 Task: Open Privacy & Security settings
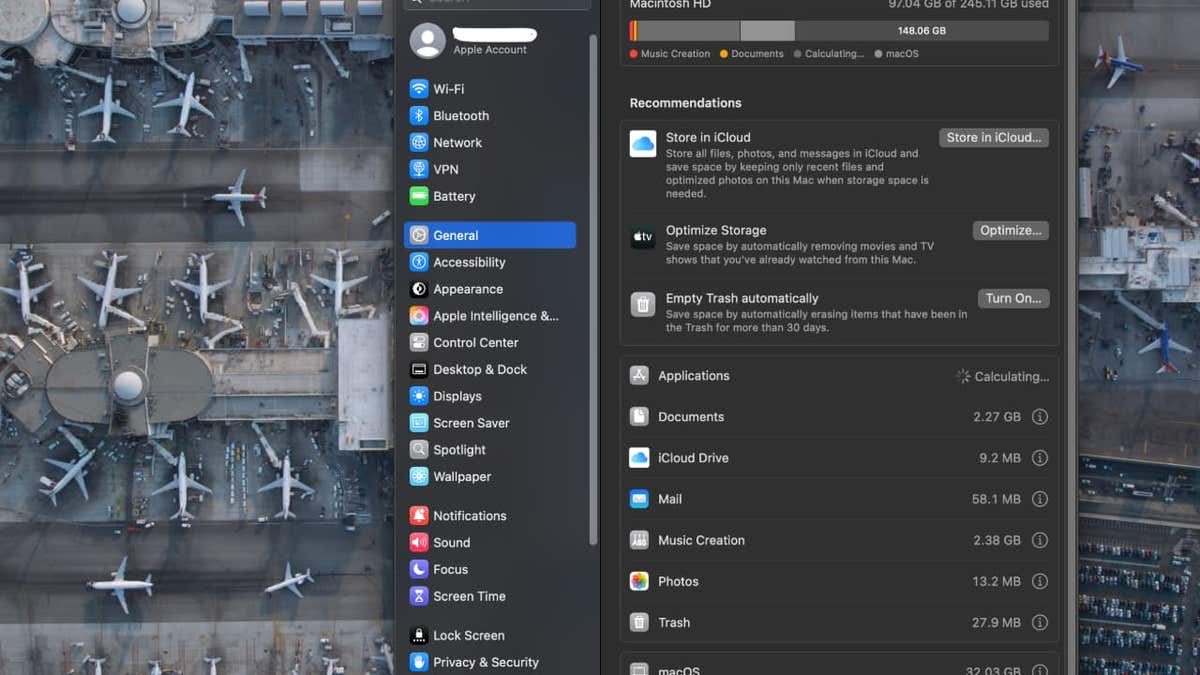click(x=485, y=662)
